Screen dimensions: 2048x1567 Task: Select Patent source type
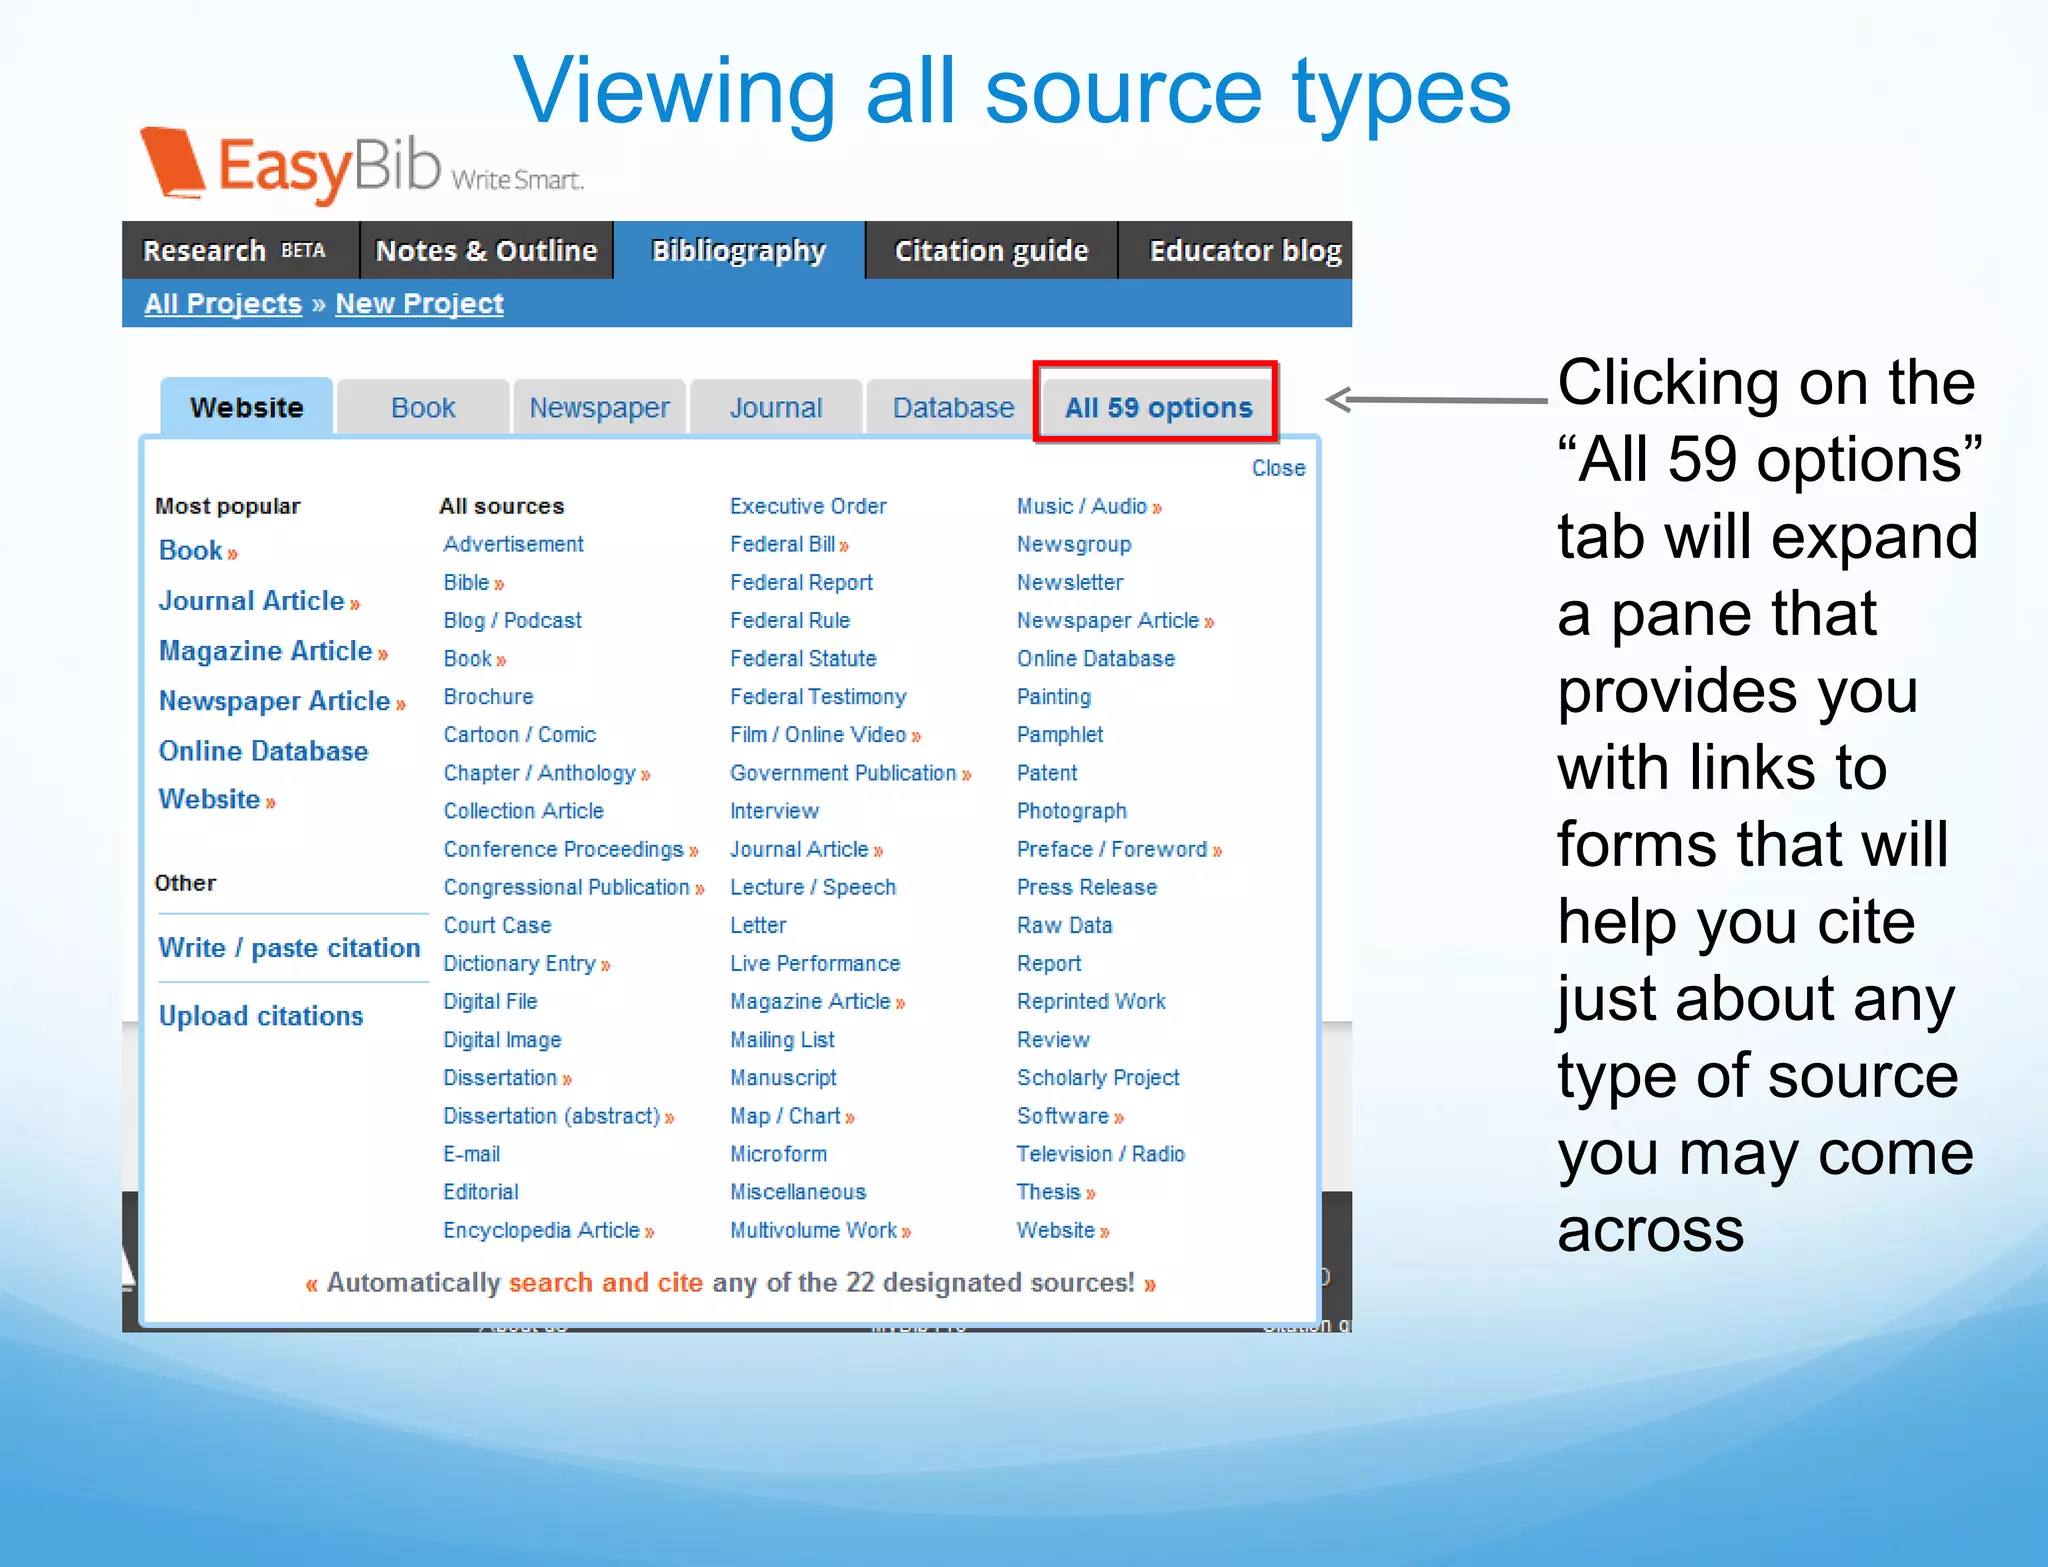point(1047,773)
